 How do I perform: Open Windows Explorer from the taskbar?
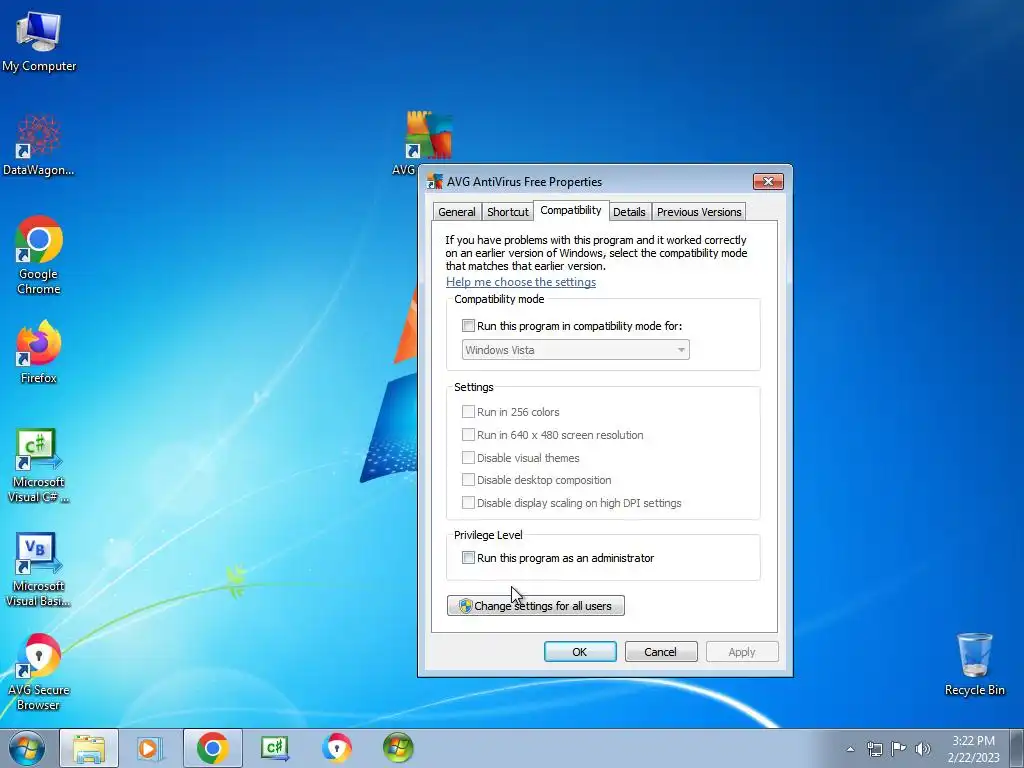coord(89,748)
